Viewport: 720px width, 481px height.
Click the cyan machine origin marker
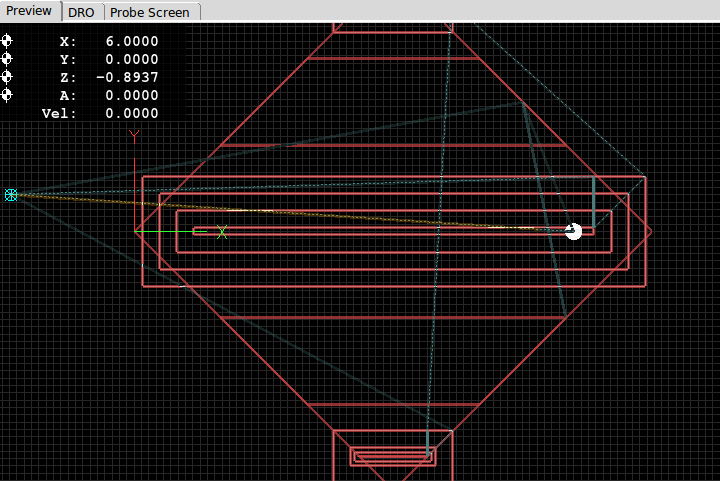(11, 195)
